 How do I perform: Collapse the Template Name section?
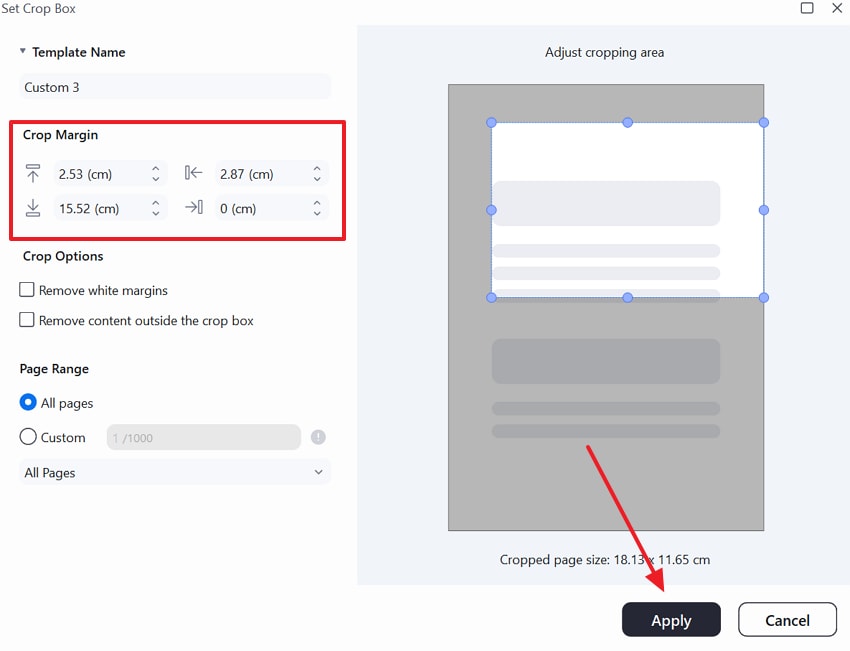[x=22, y=51]
